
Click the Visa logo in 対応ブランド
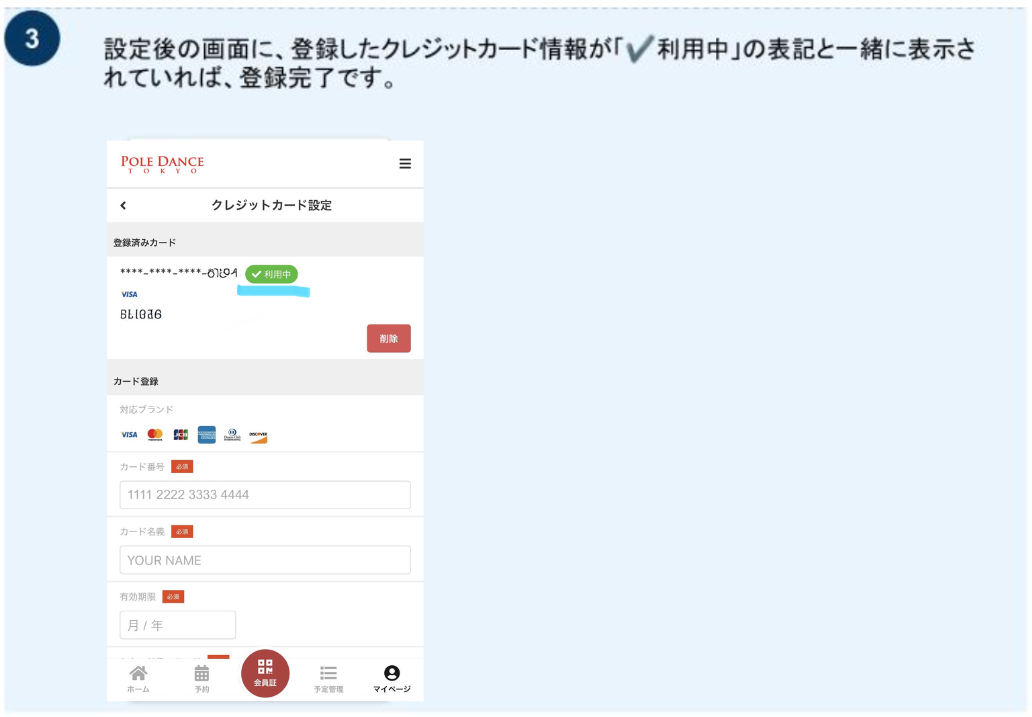129,435
